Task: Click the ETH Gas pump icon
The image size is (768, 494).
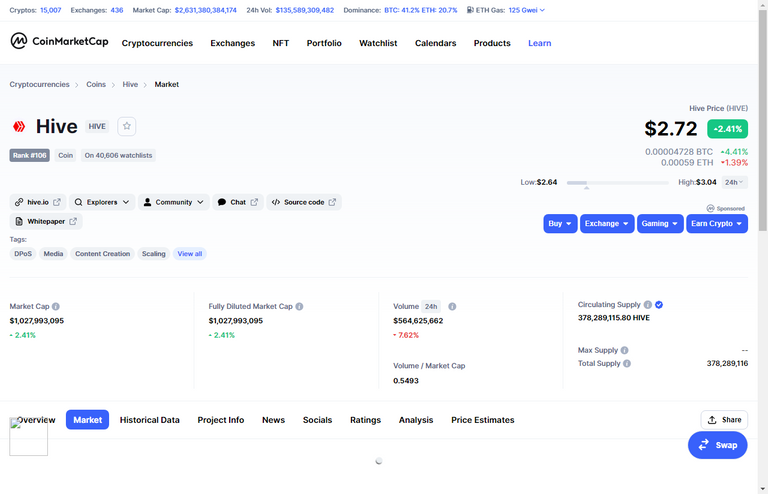Action: (470, 10)
